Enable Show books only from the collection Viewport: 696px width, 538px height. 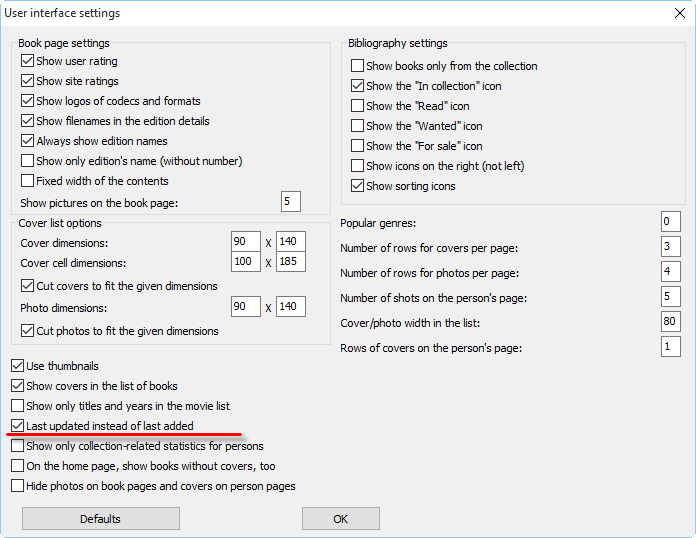(357, 66)
